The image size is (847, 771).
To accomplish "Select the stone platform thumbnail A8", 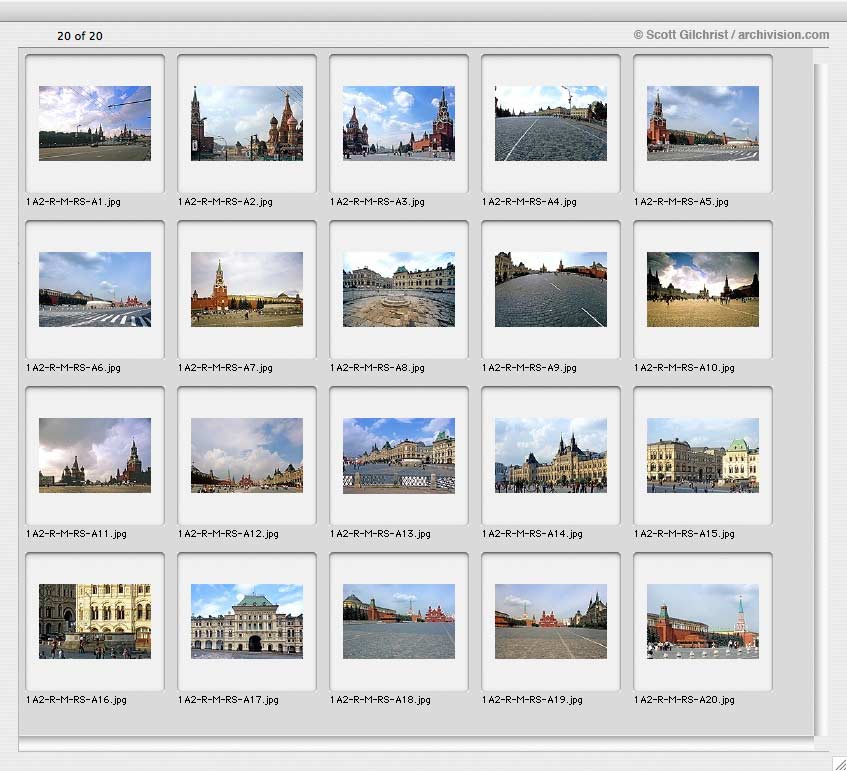I will (x=399, y=289).
